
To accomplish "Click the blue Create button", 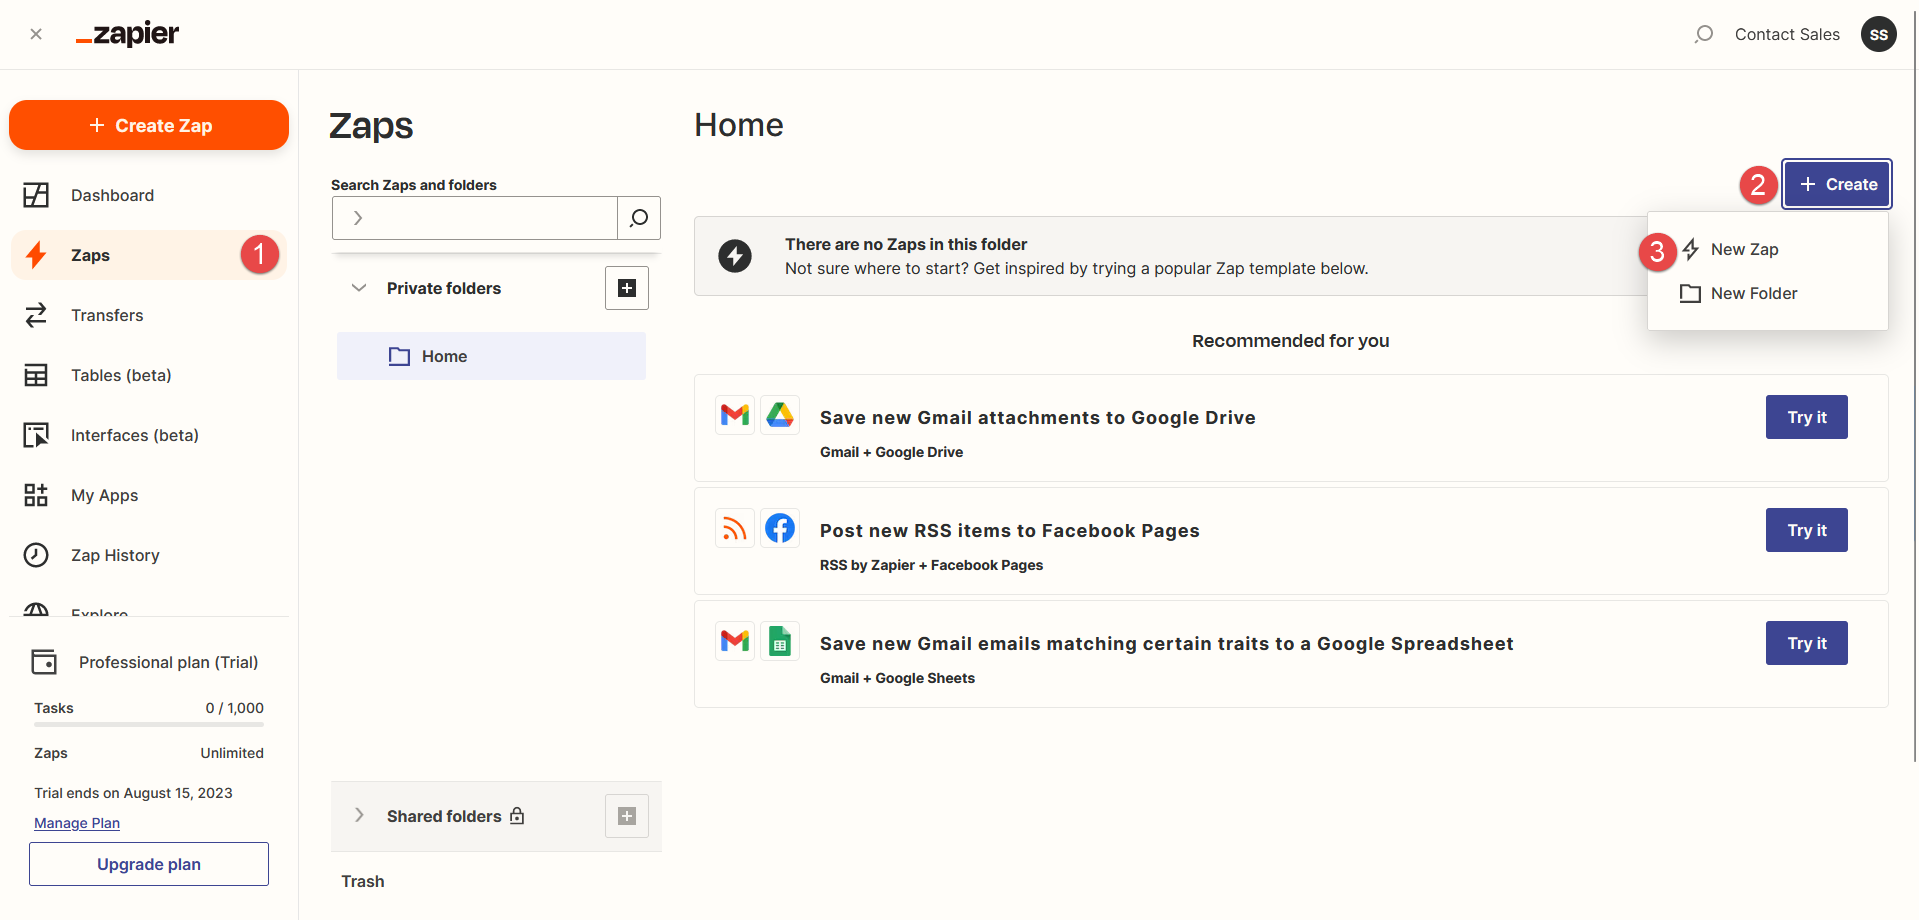I will pos(1837,184).
